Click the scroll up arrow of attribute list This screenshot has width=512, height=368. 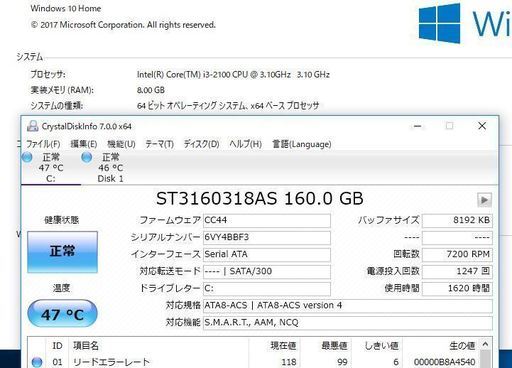pyautogui.click(x=485, y=344)
